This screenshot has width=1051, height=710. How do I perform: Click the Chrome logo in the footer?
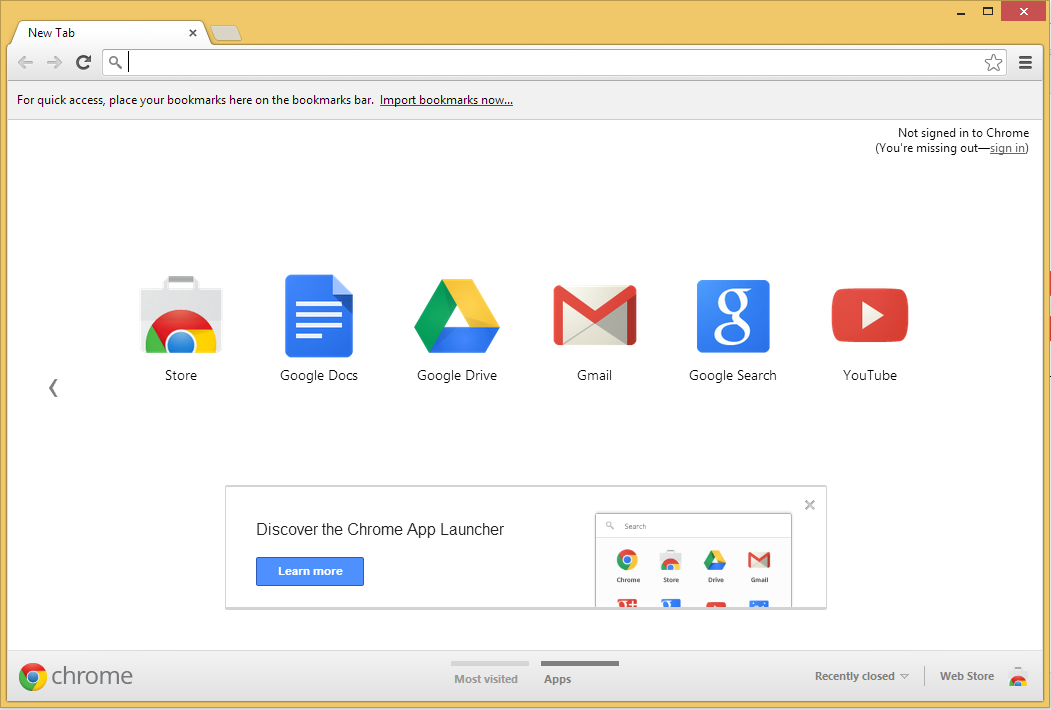click(x=75, y=676)
